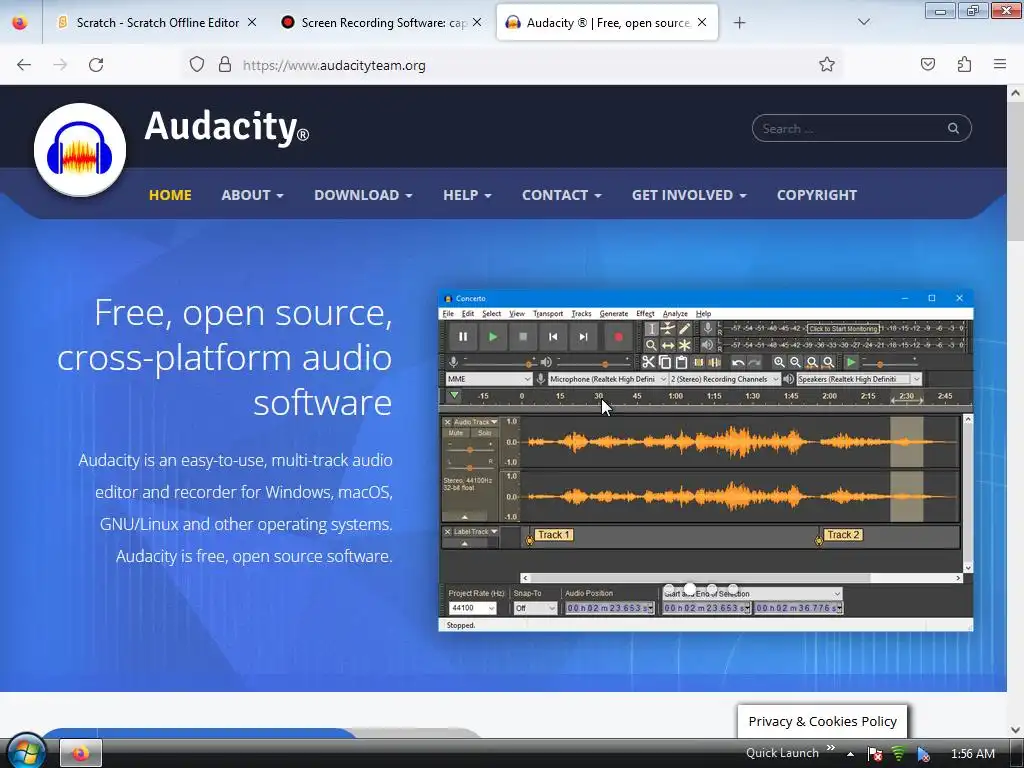1024x768 pixels.
Task: Click the scissors Cut icon in the Concerto screenshot
Action: (x=648, y=362)
